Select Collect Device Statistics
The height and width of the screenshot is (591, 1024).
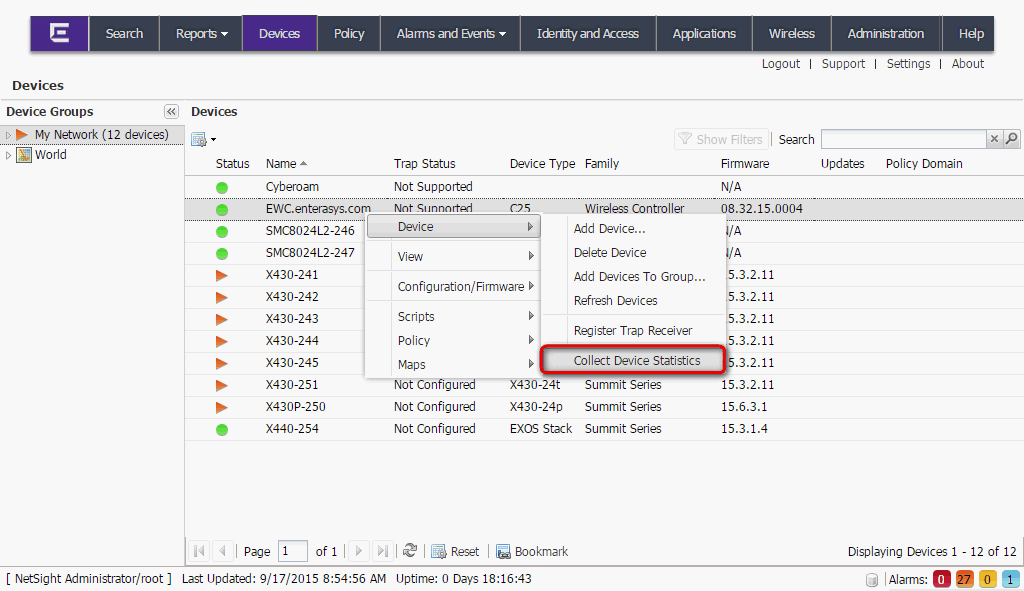pyautogui.click(x=633, y=360)
